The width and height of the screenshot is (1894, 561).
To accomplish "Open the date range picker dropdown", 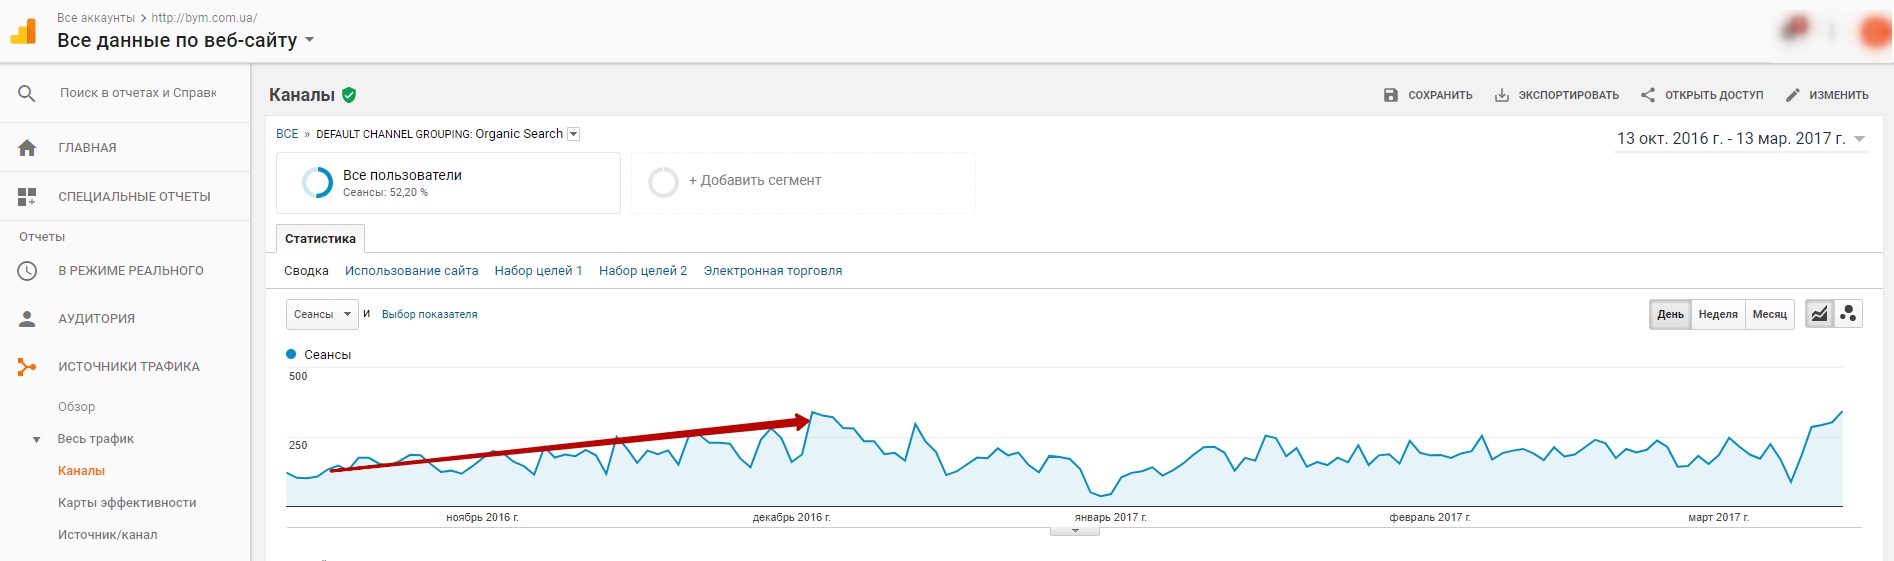I will click(x=1741, y=139).
